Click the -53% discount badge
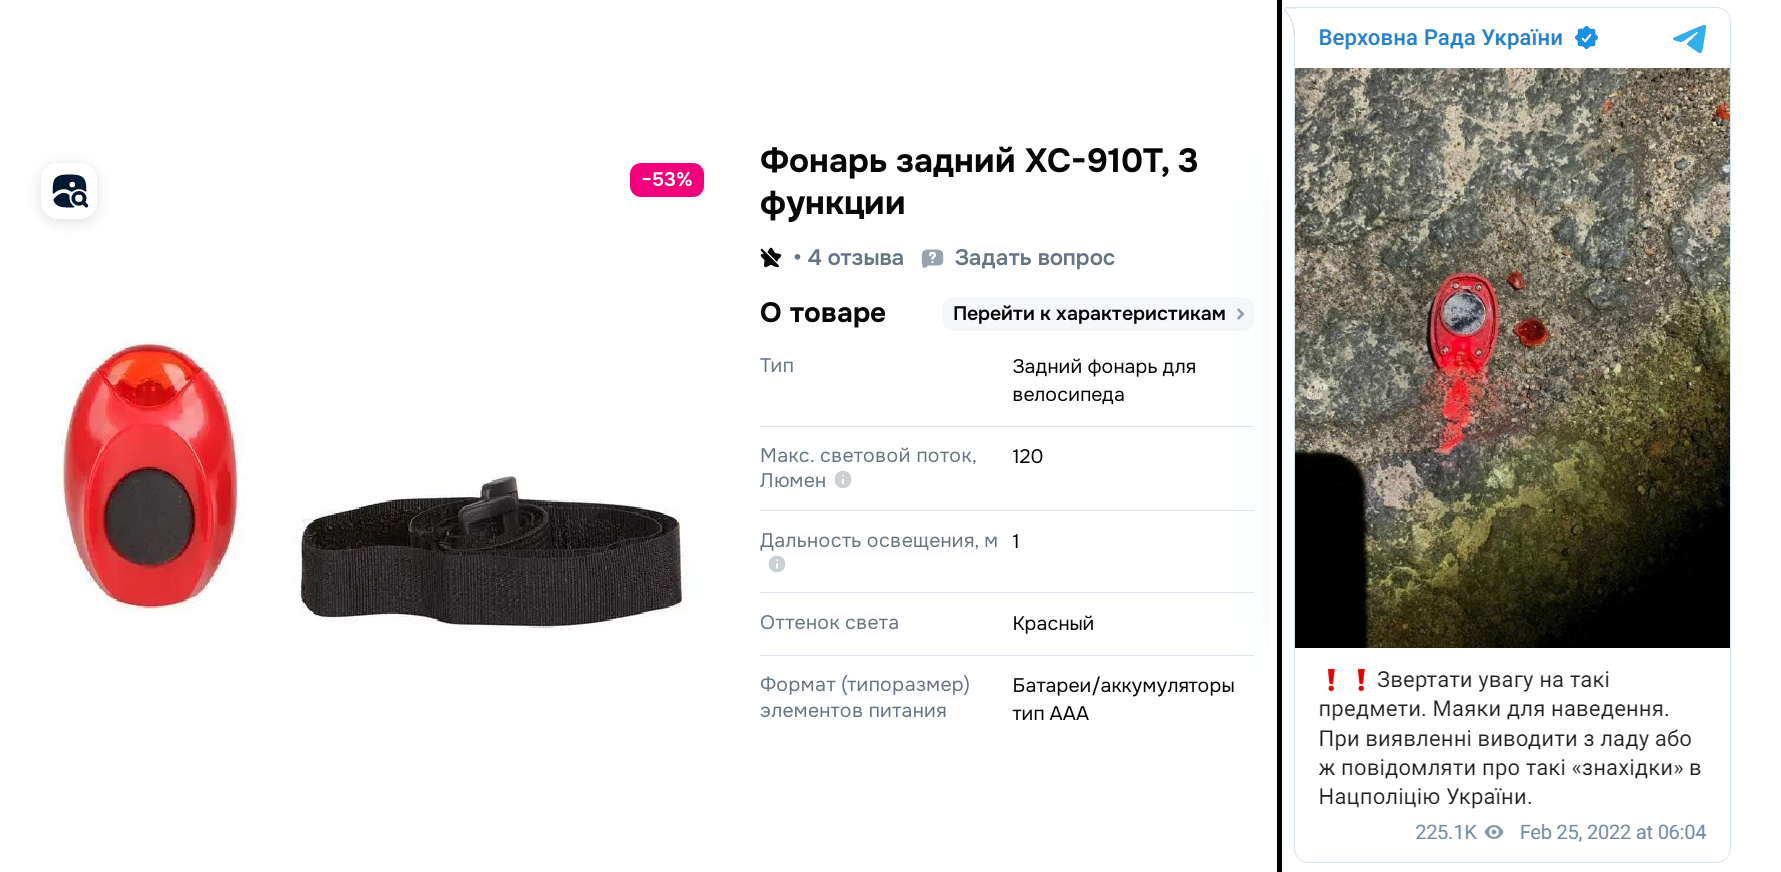 667,180
